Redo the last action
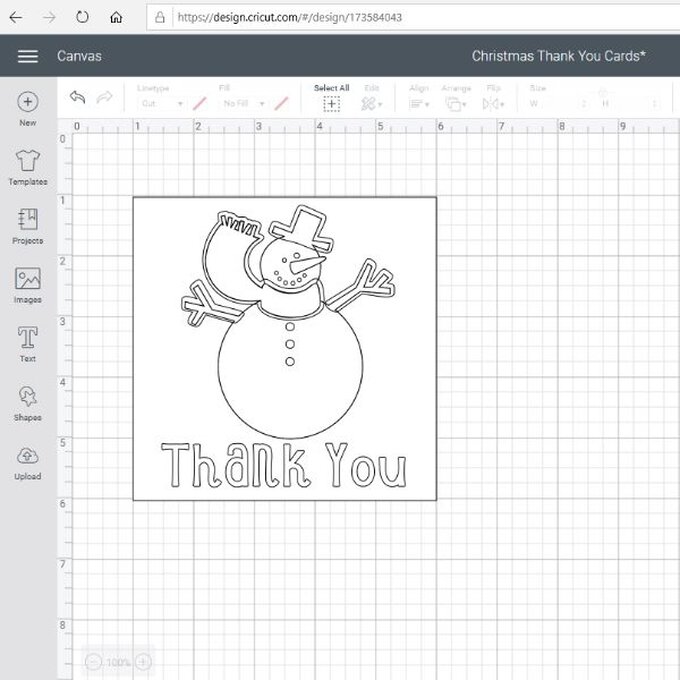680x680 pixels. point(105,97)
